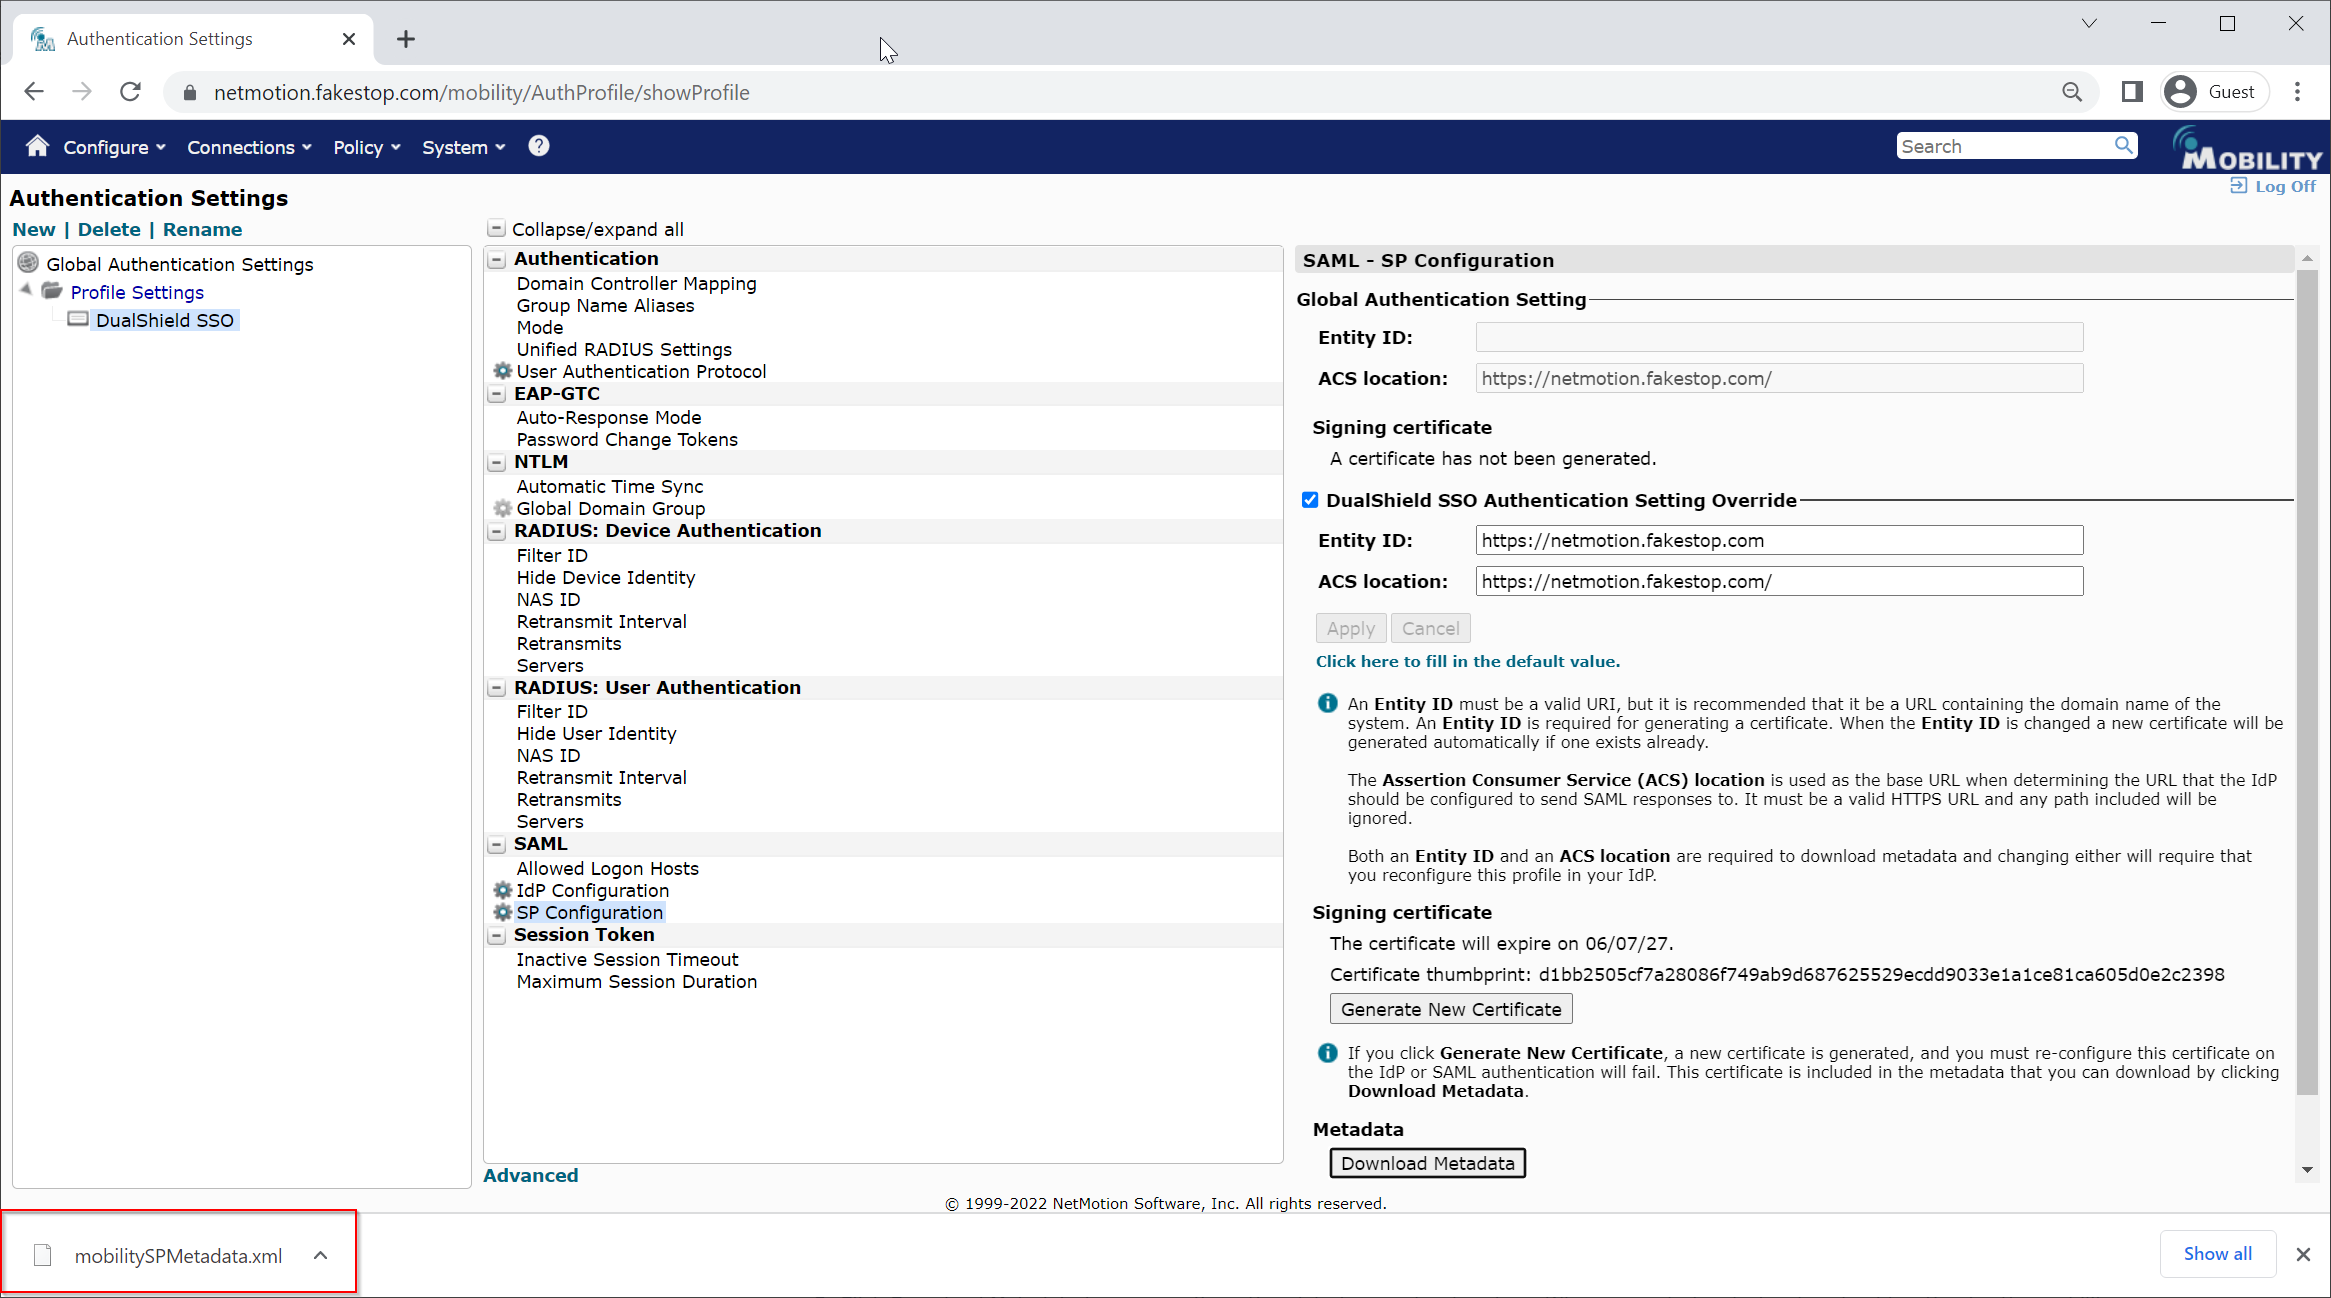Toggle Collapse/expand all box
Image resolution: width=2331 pixels, height=1298 pixels.
point(496,229)
